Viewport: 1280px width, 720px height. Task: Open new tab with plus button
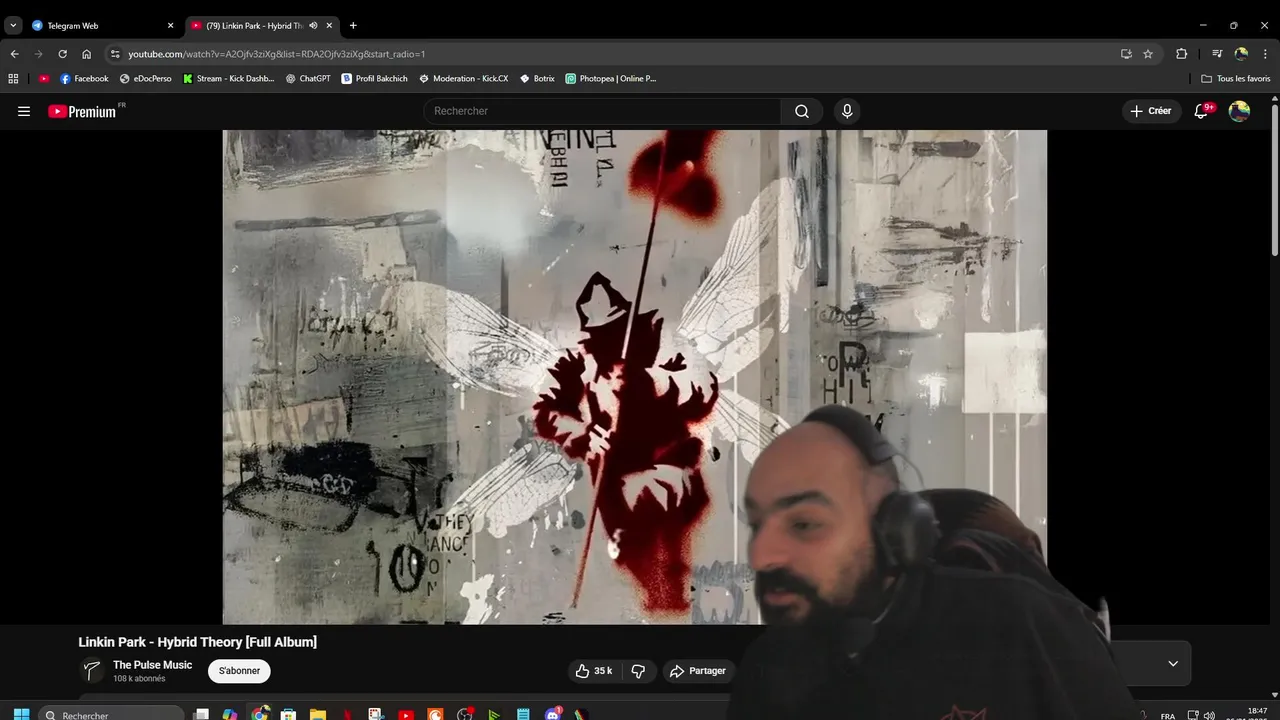(x=353, y=26)
